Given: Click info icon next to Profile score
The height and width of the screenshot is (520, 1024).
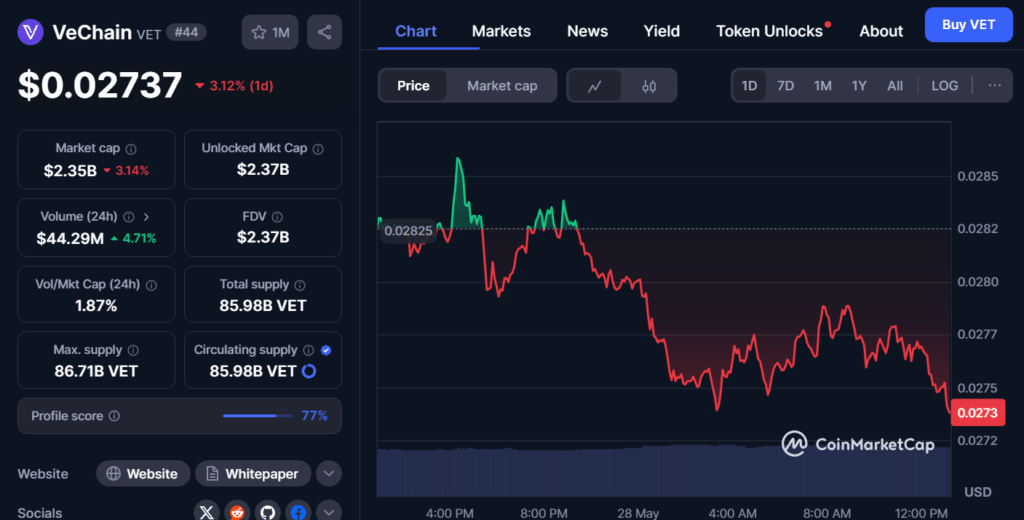Looking at the screenshot, I should (x=114, y=416).
